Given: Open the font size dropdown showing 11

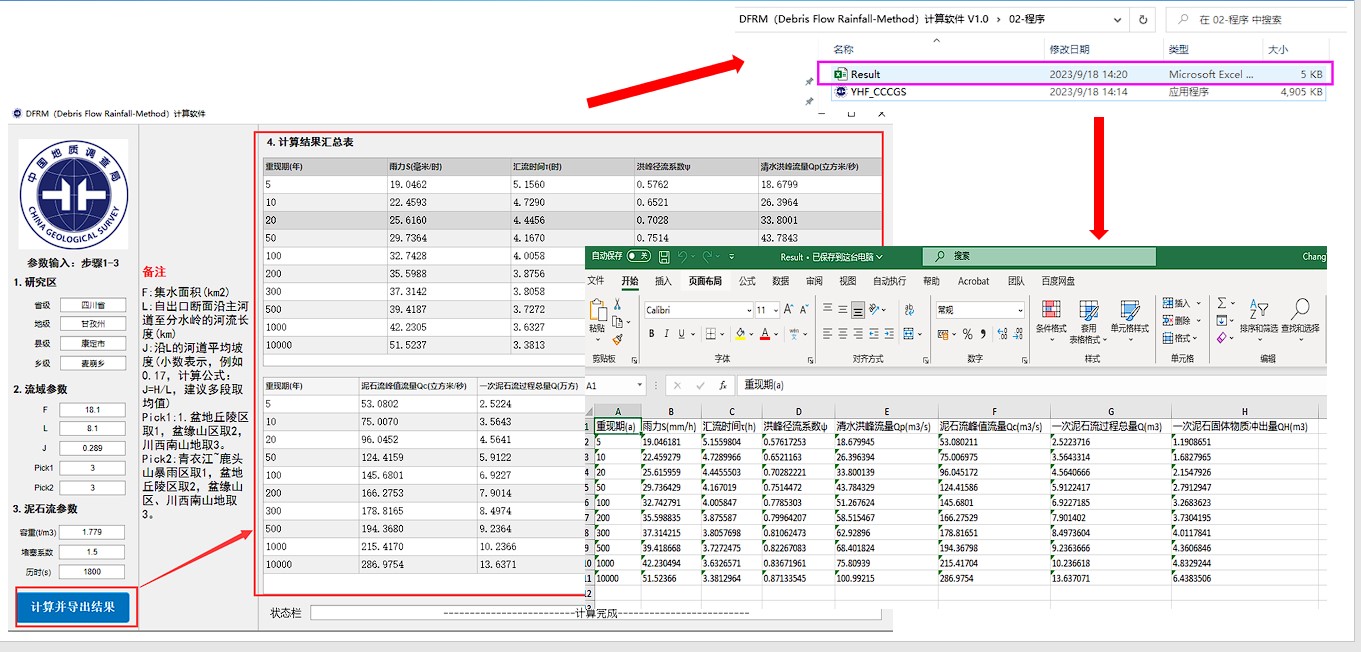Looking at the screenshot, I should coord(775,310).
